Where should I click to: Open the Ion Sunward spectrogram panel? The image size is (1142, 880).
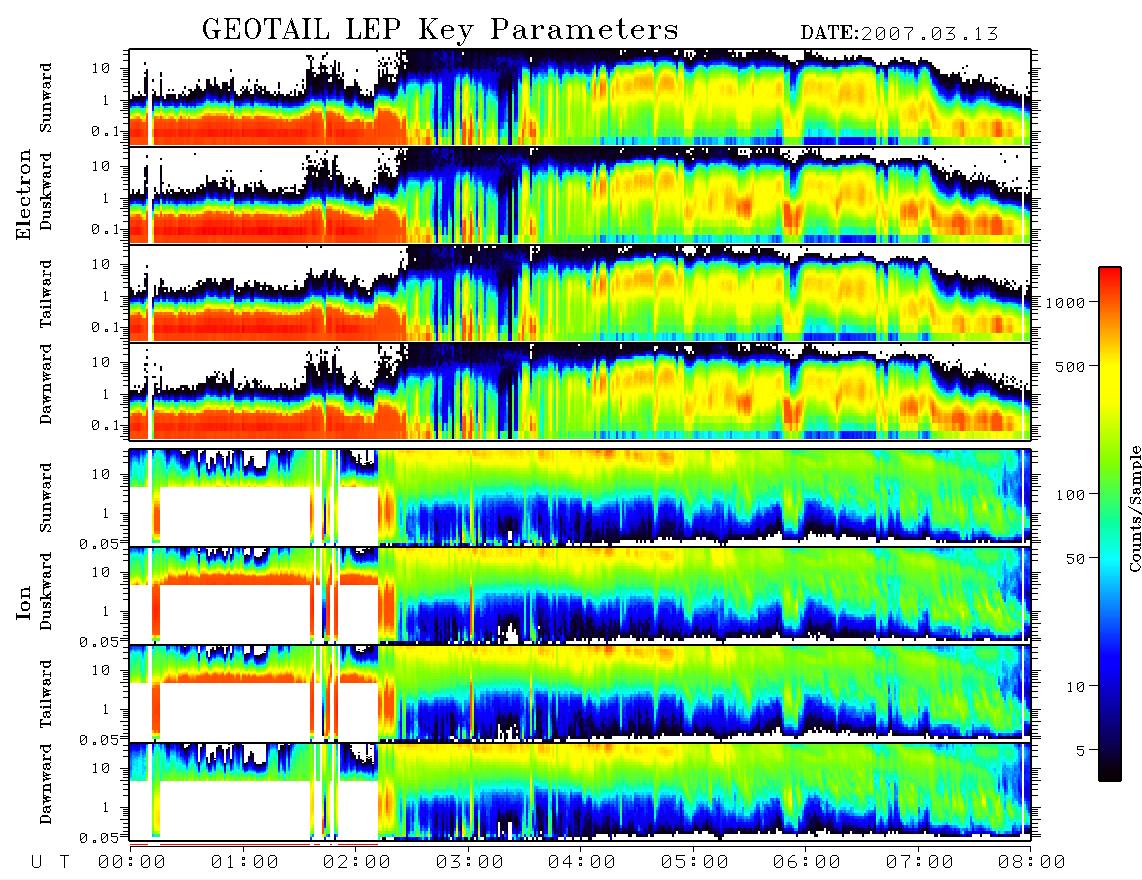tap(580, 497)
